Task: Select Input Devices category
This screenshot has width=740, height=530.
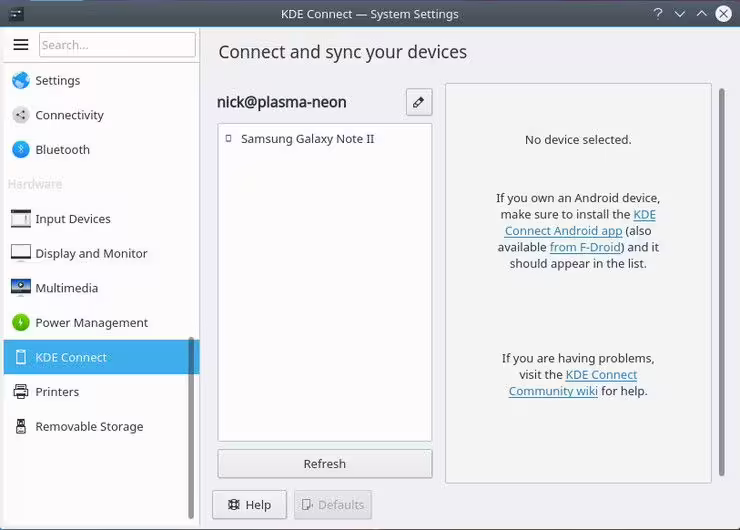Action: tap(101, 219)
